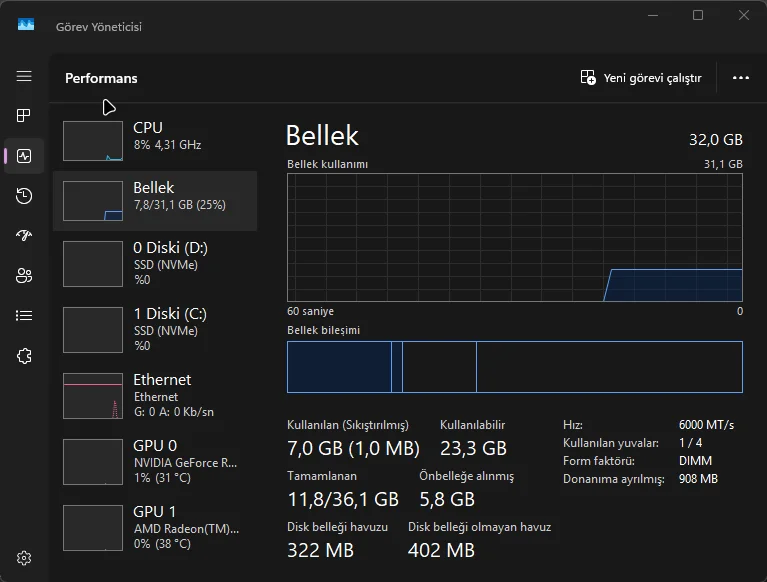Click 0 Diski mini graph thumbnail
The width and height of the screenshot is (767, 582).
93,264
